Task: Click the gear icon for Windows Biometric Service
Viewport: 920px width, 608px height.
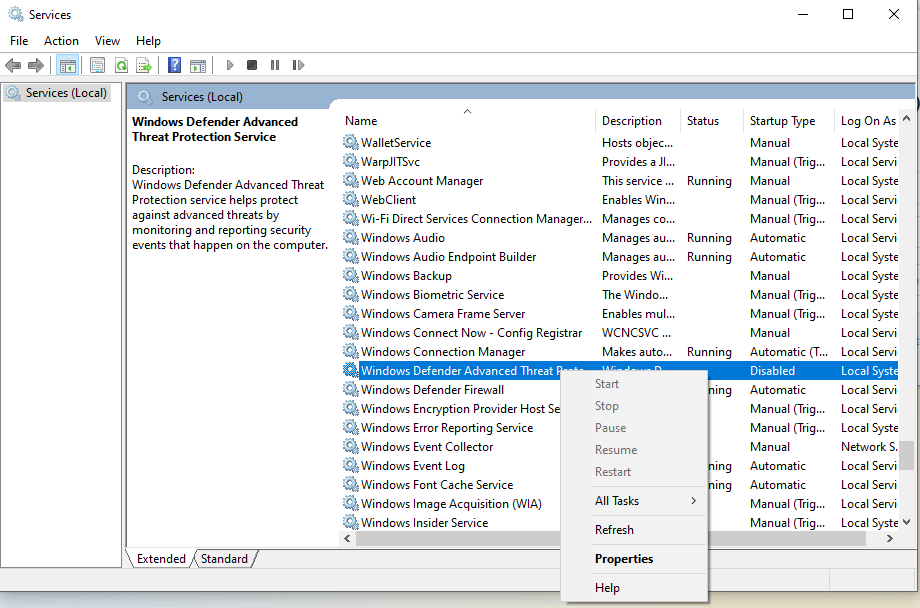Action: point(350,294)
